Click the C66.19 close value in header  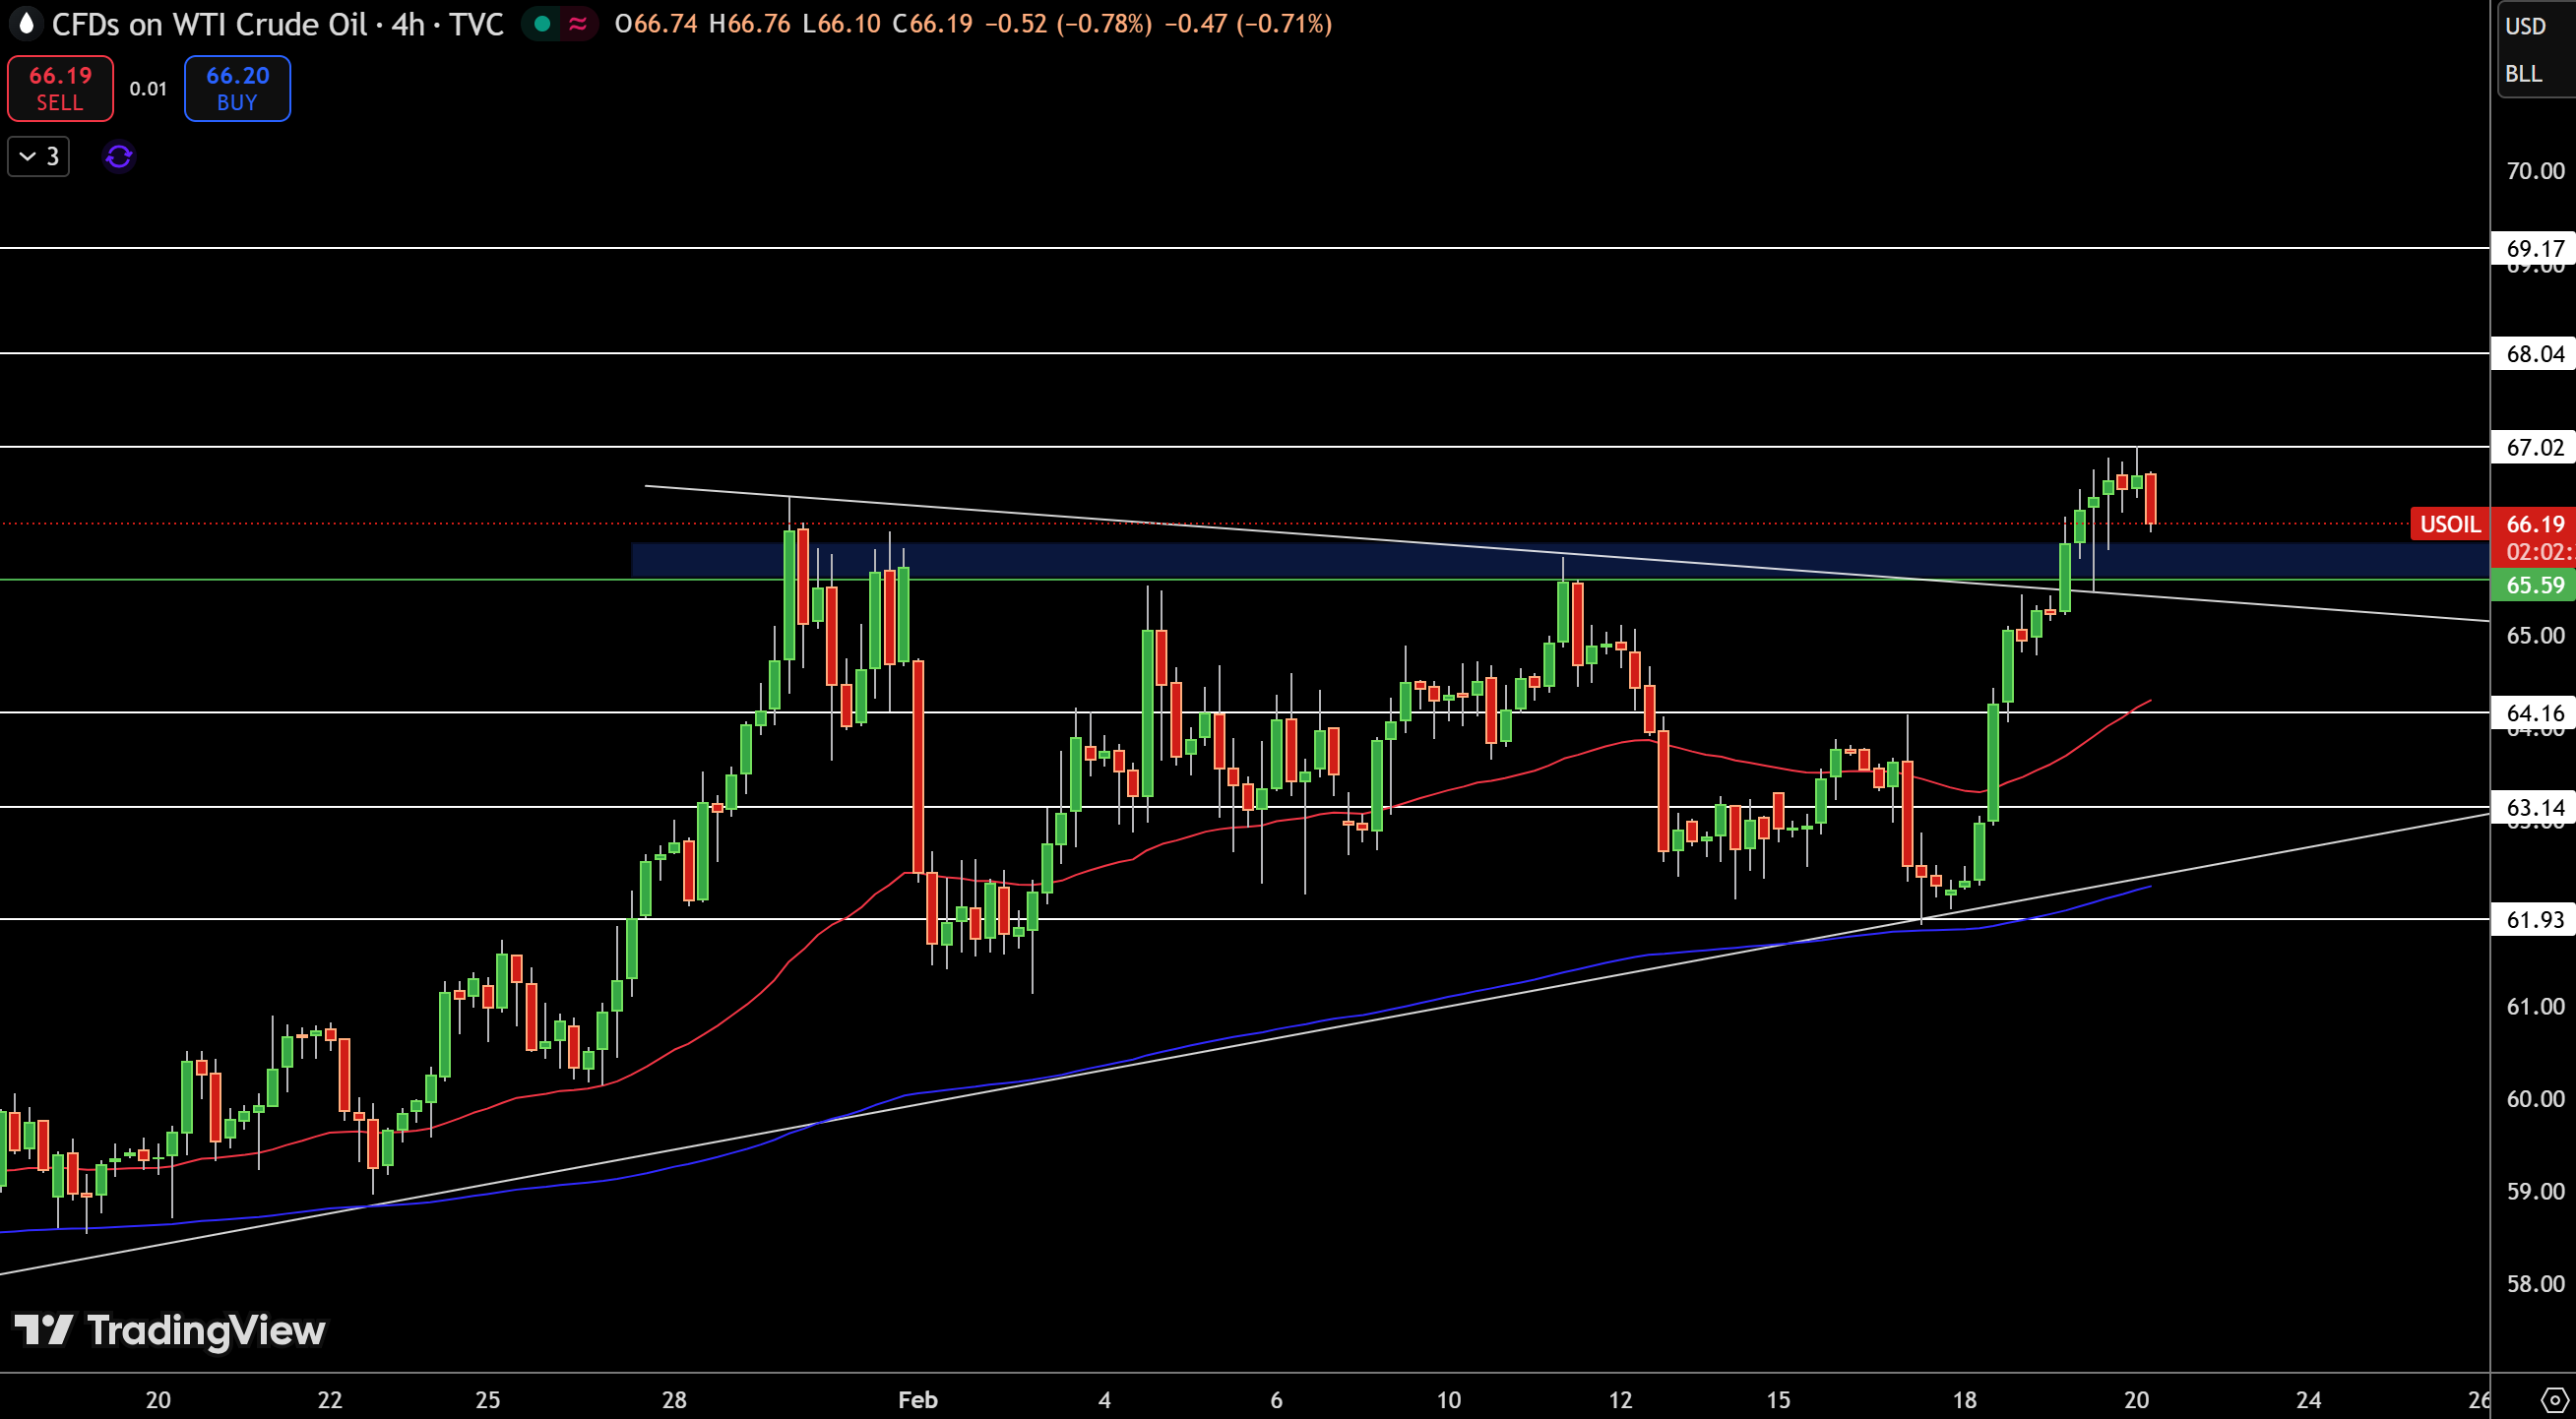click(x=932, y=23)
